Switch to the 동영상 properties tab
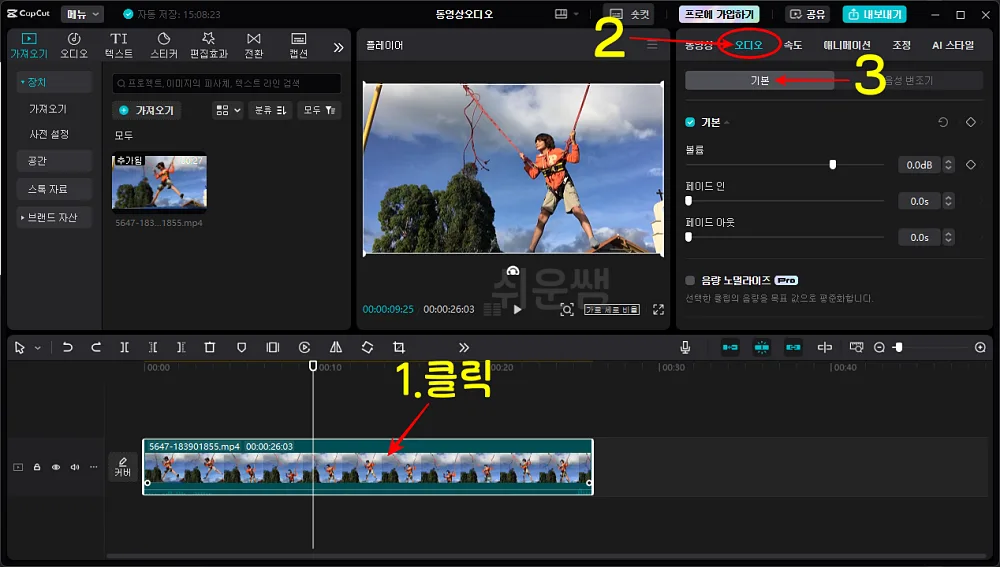 (698, 45)
